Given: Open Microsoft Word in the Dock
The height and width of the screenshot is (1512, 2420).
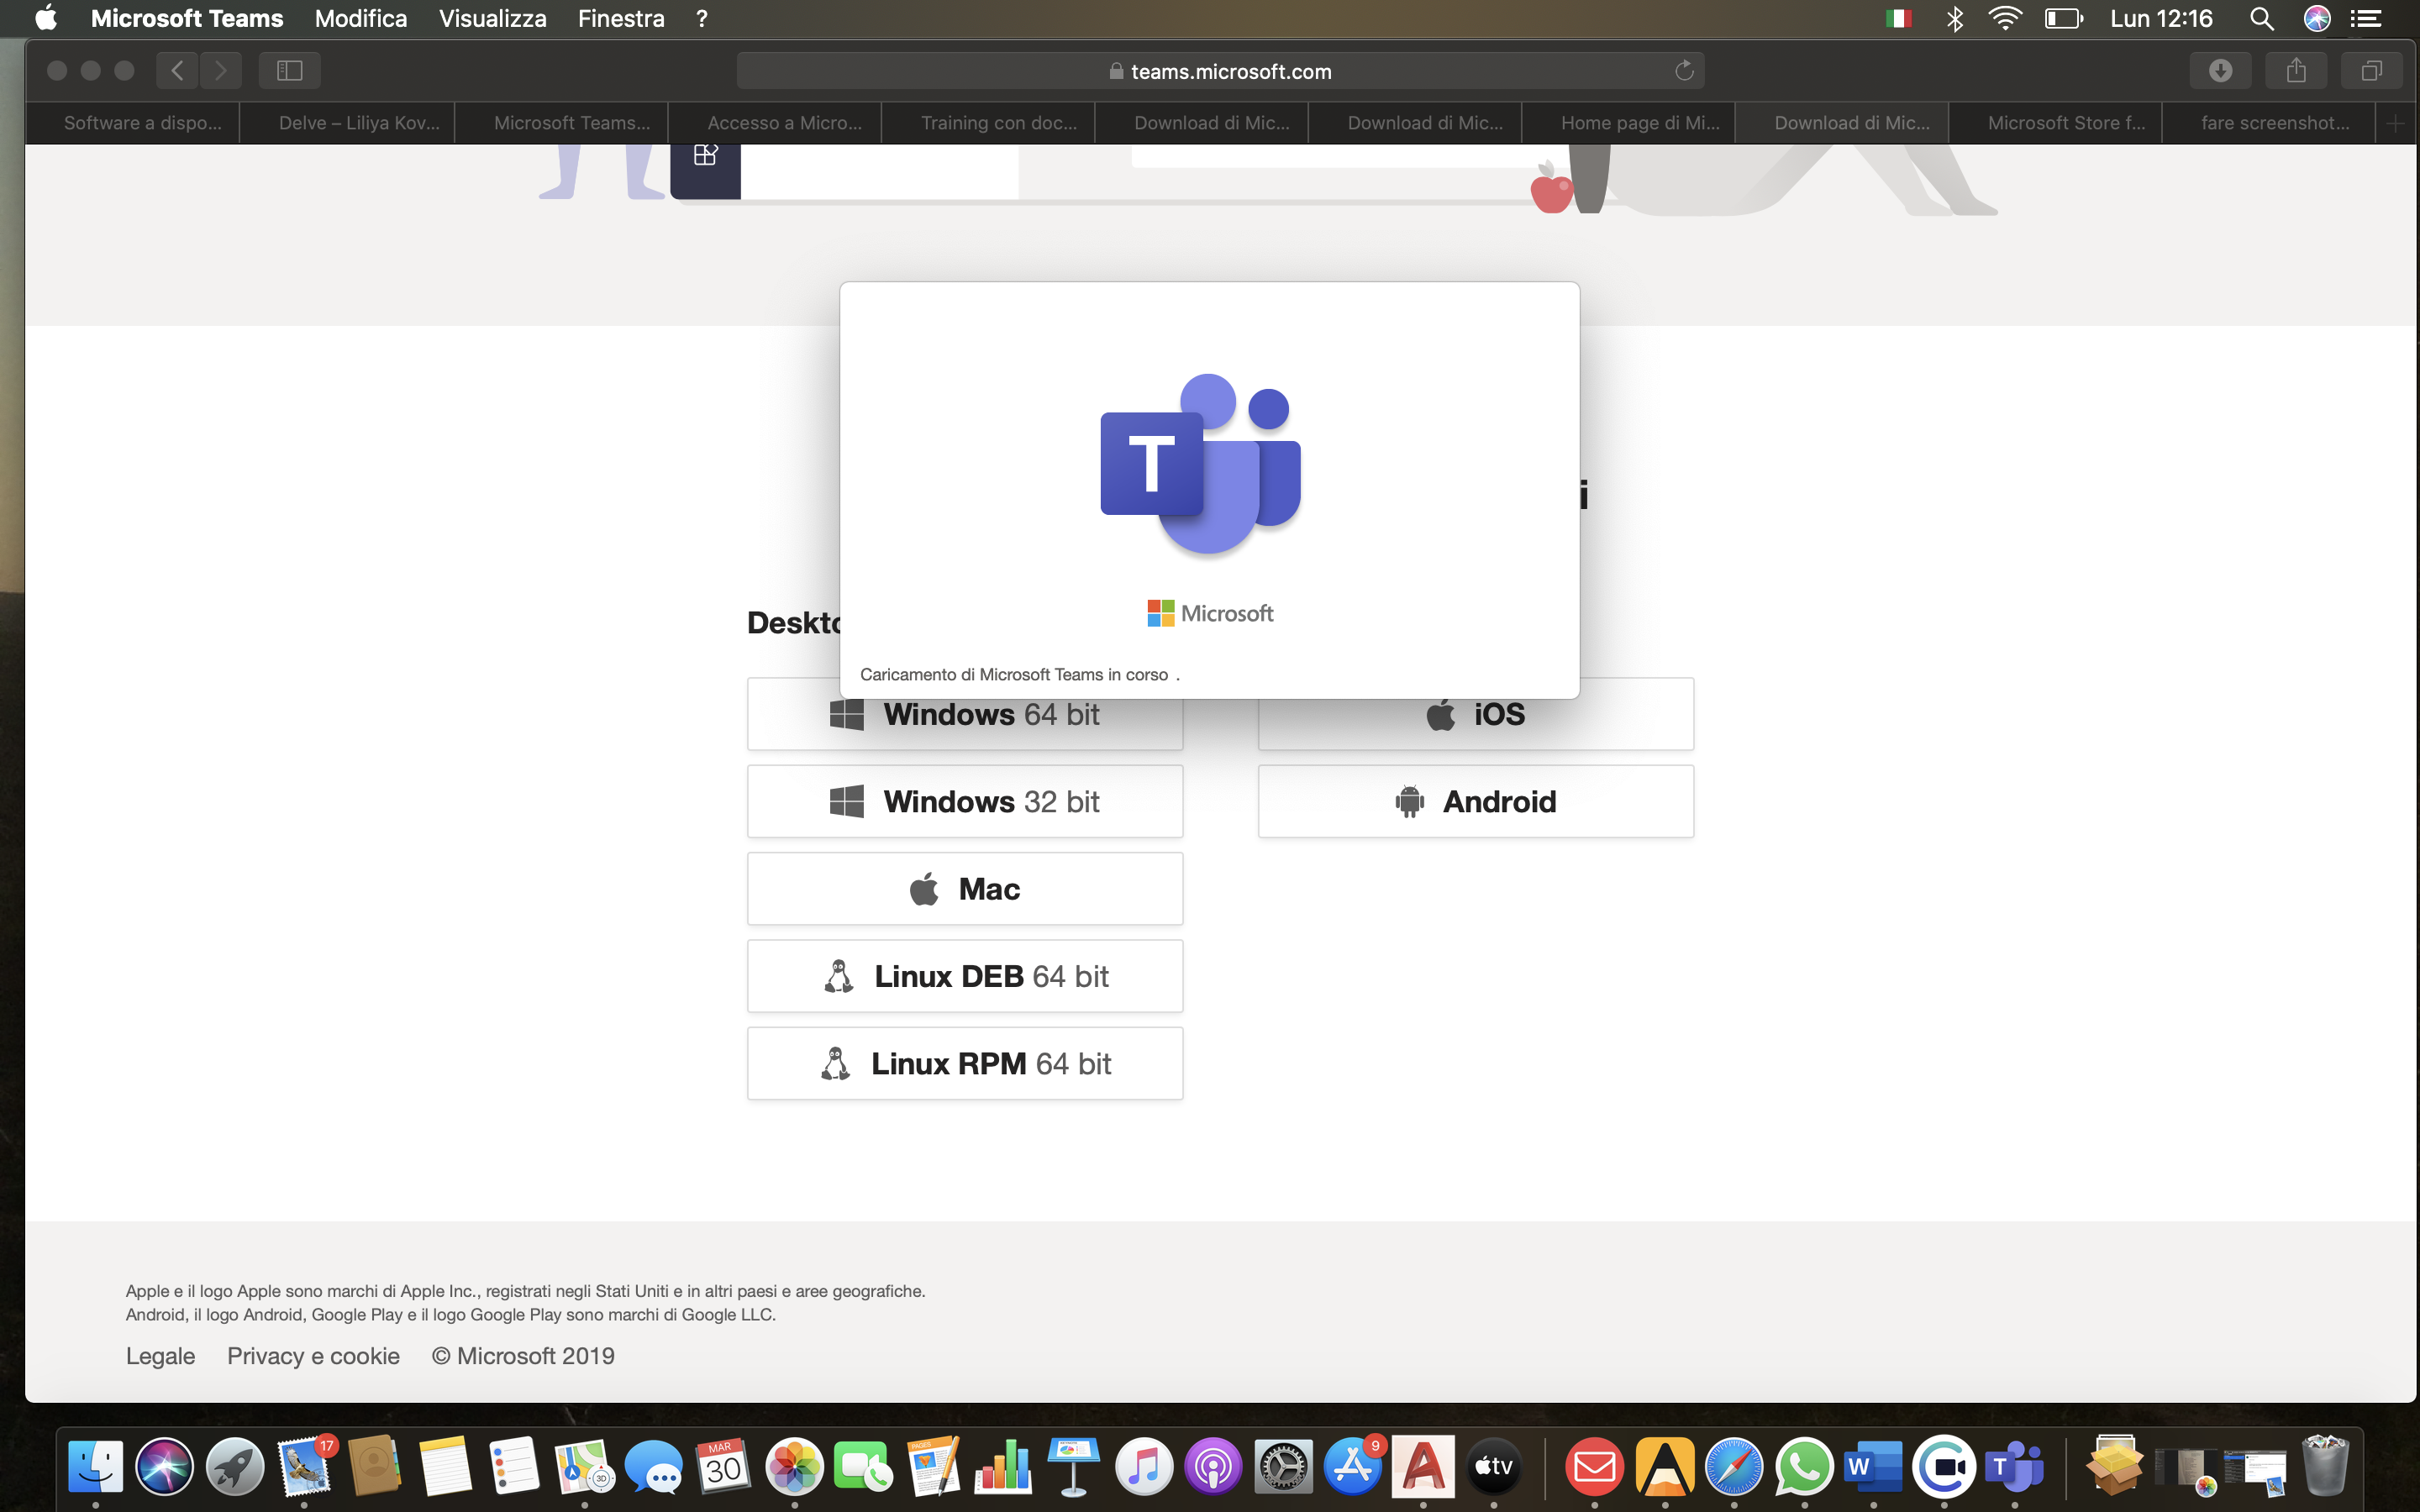Looking at the screenshot, I should click(1874, 1467).
